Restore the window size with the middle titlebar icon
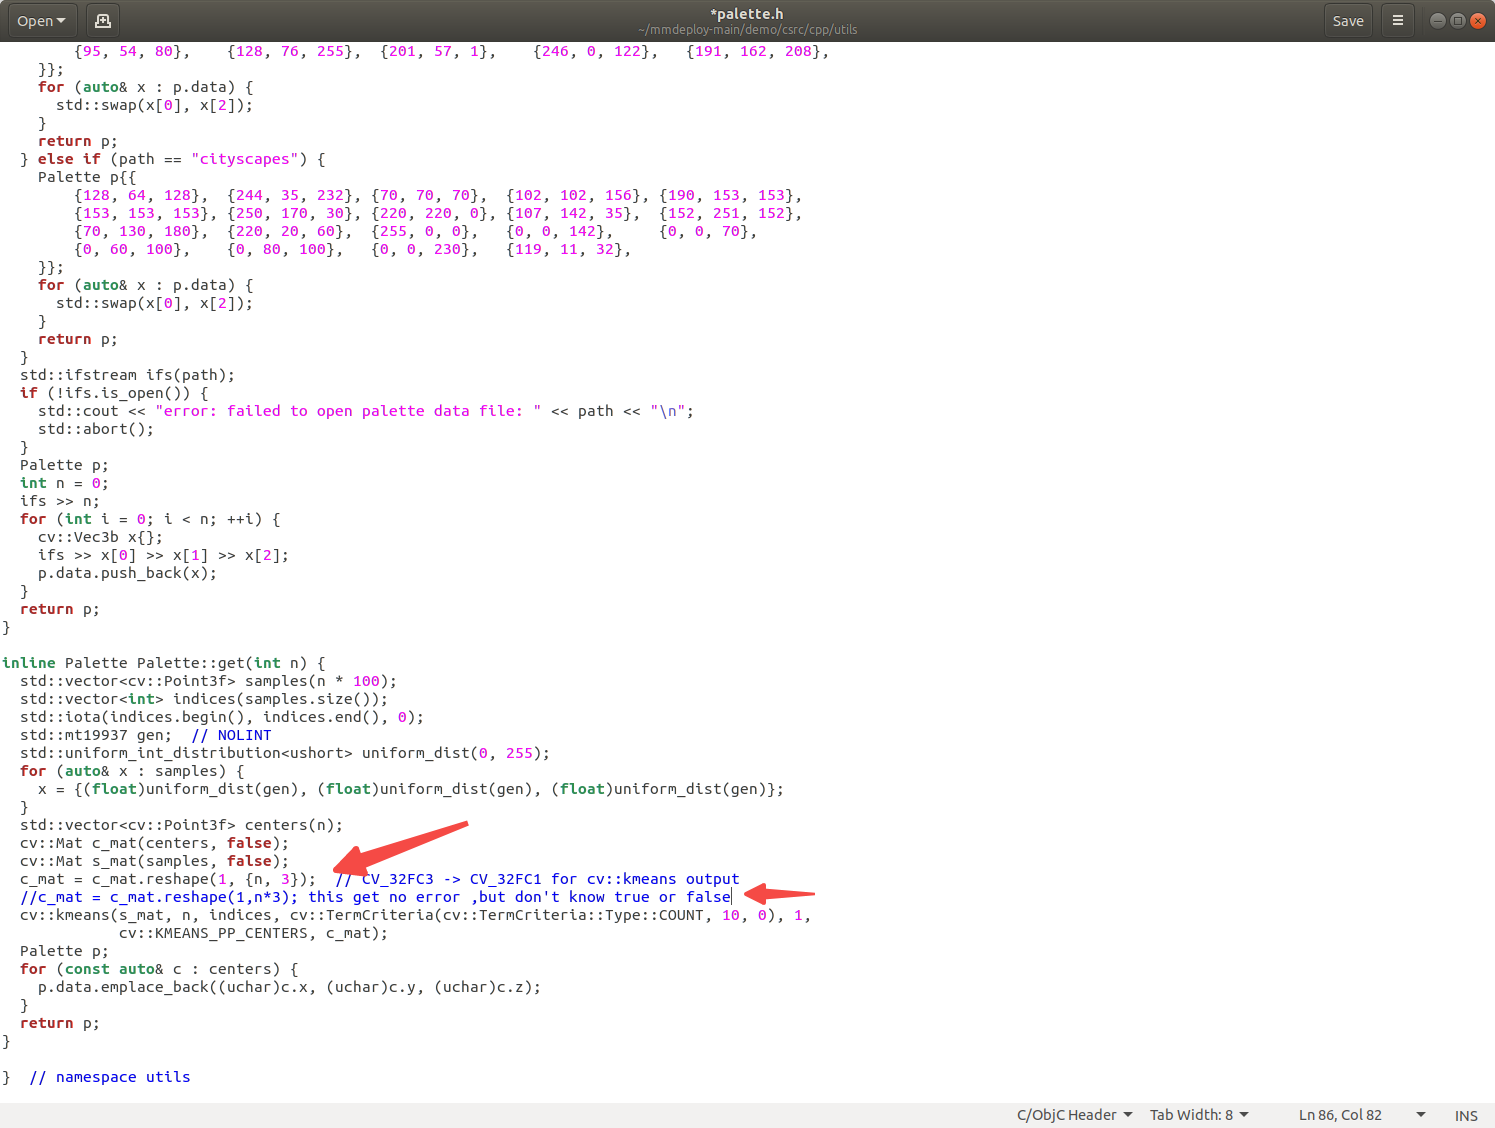Image resolution: width=1495 pixels, height=1128 pixels. pos(1458,20)
